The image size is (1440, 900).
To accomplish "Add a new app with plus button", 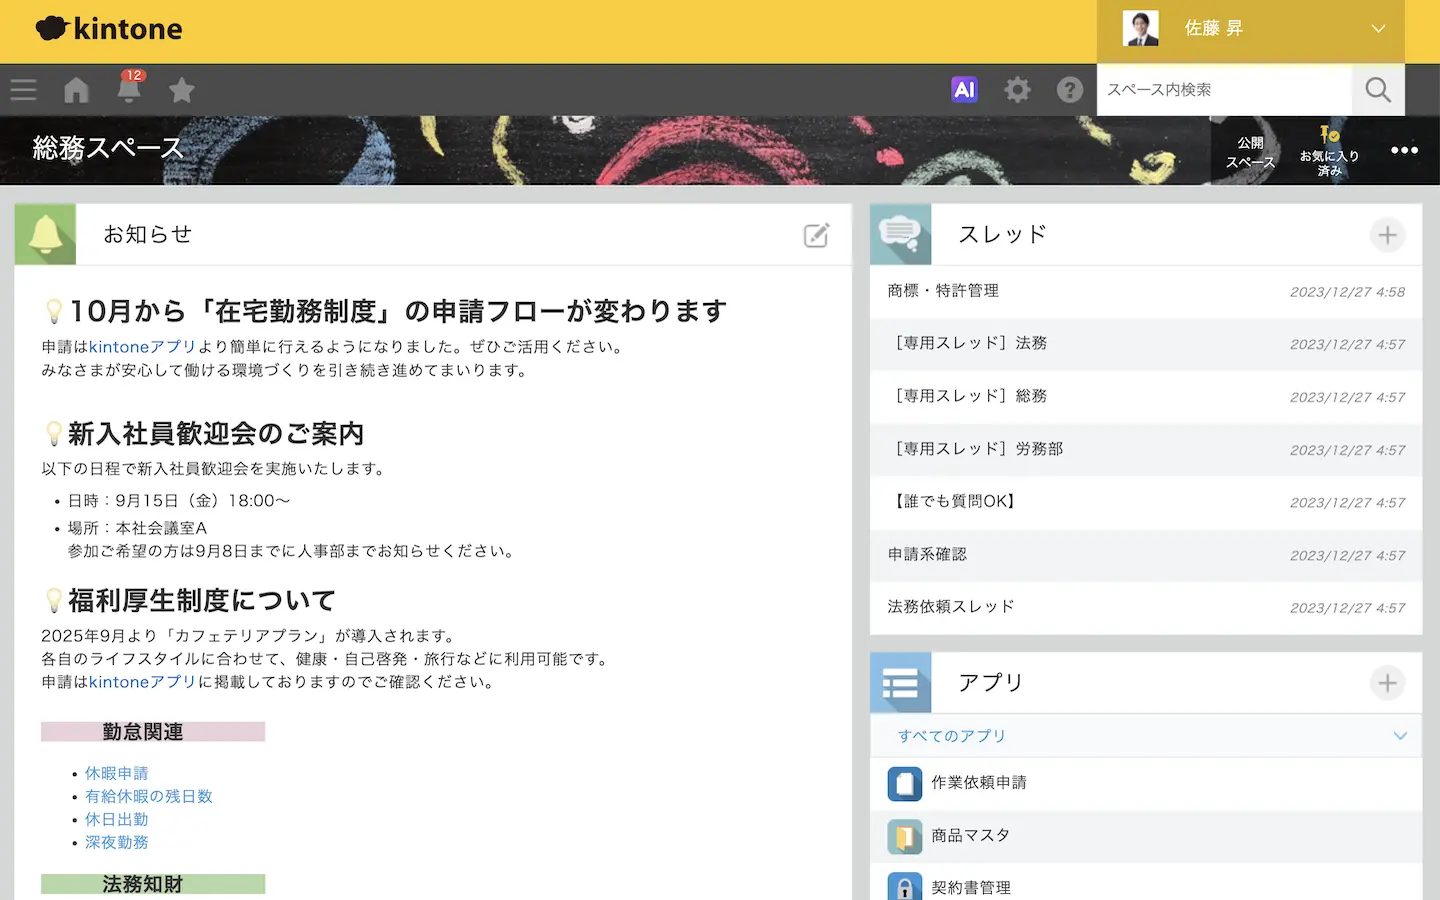I will point(1387,683).
